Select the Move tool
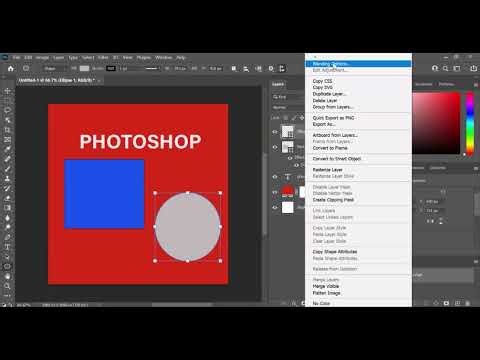 [7, 91]
